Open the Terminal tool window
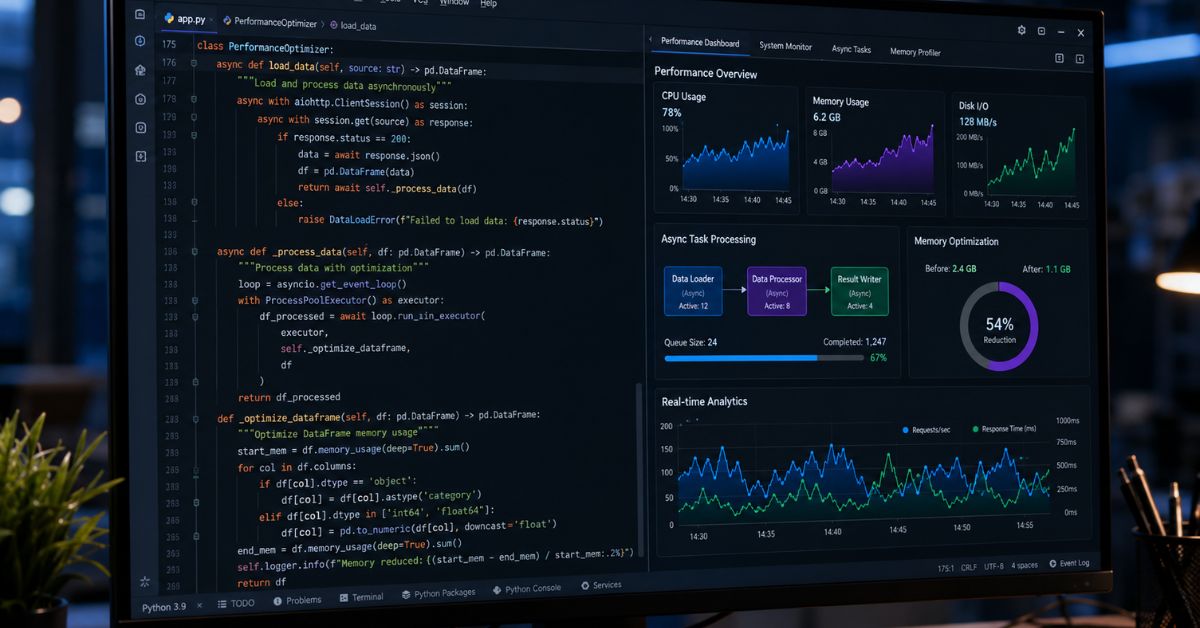Viewport: 1200px width, 628px height. [361, 597]
